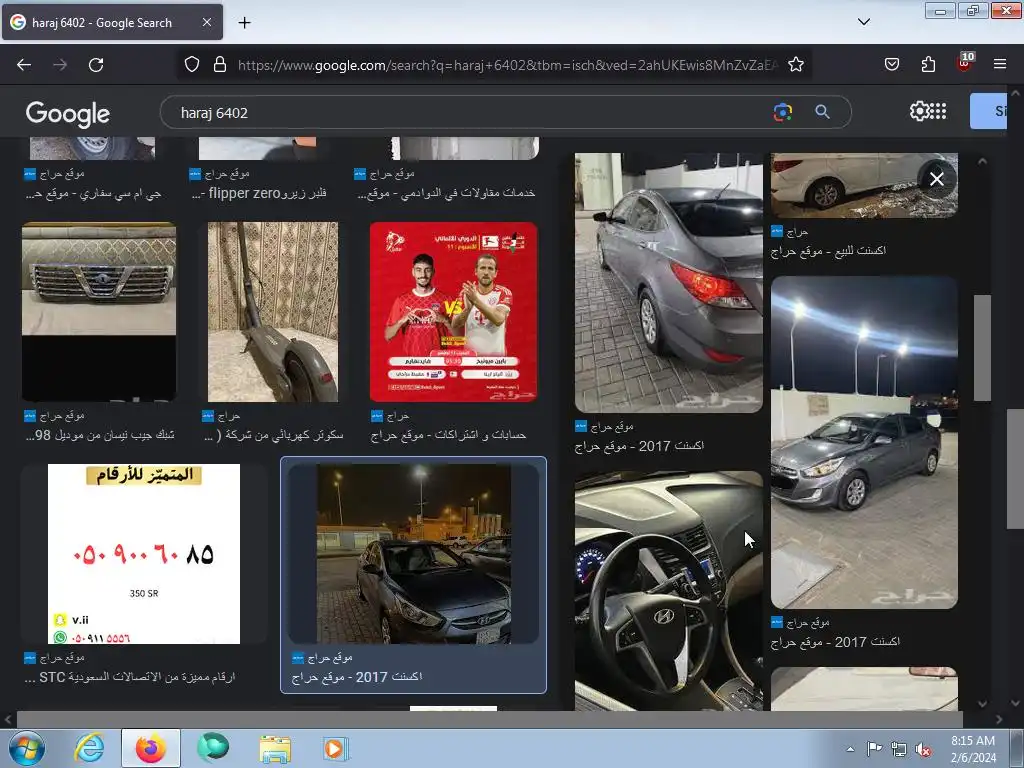Open the Pocket save icon
Viewport: 1024px width, 768px height.
[891, 65]
